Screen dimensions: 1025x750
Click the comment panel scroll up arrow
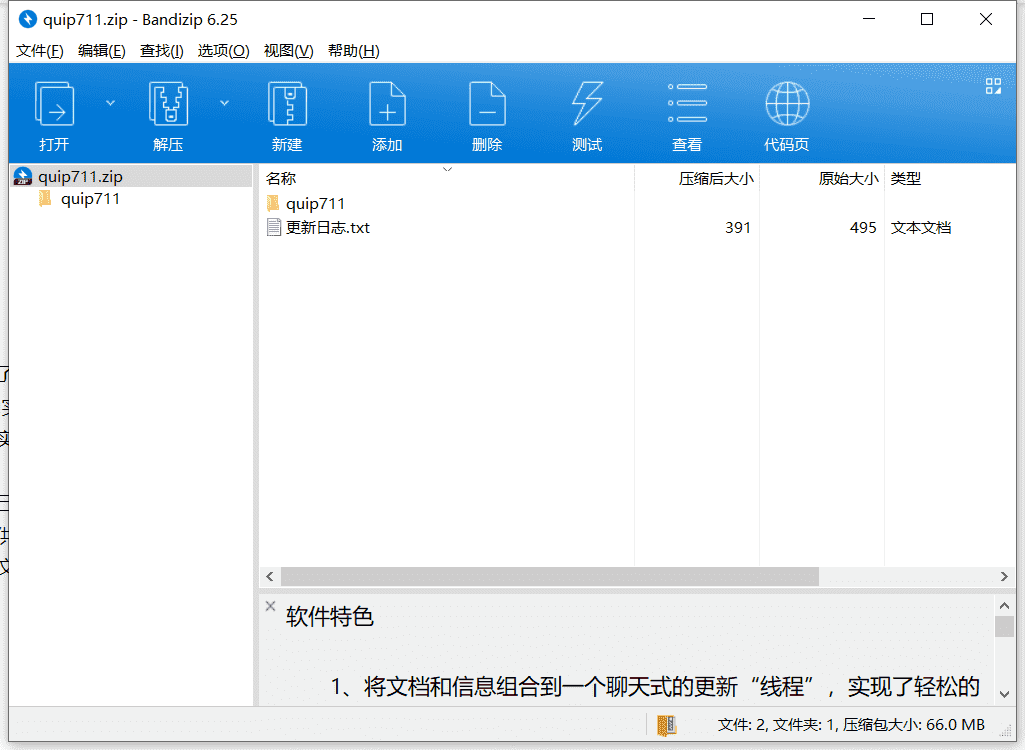[x=1004, y=605]
